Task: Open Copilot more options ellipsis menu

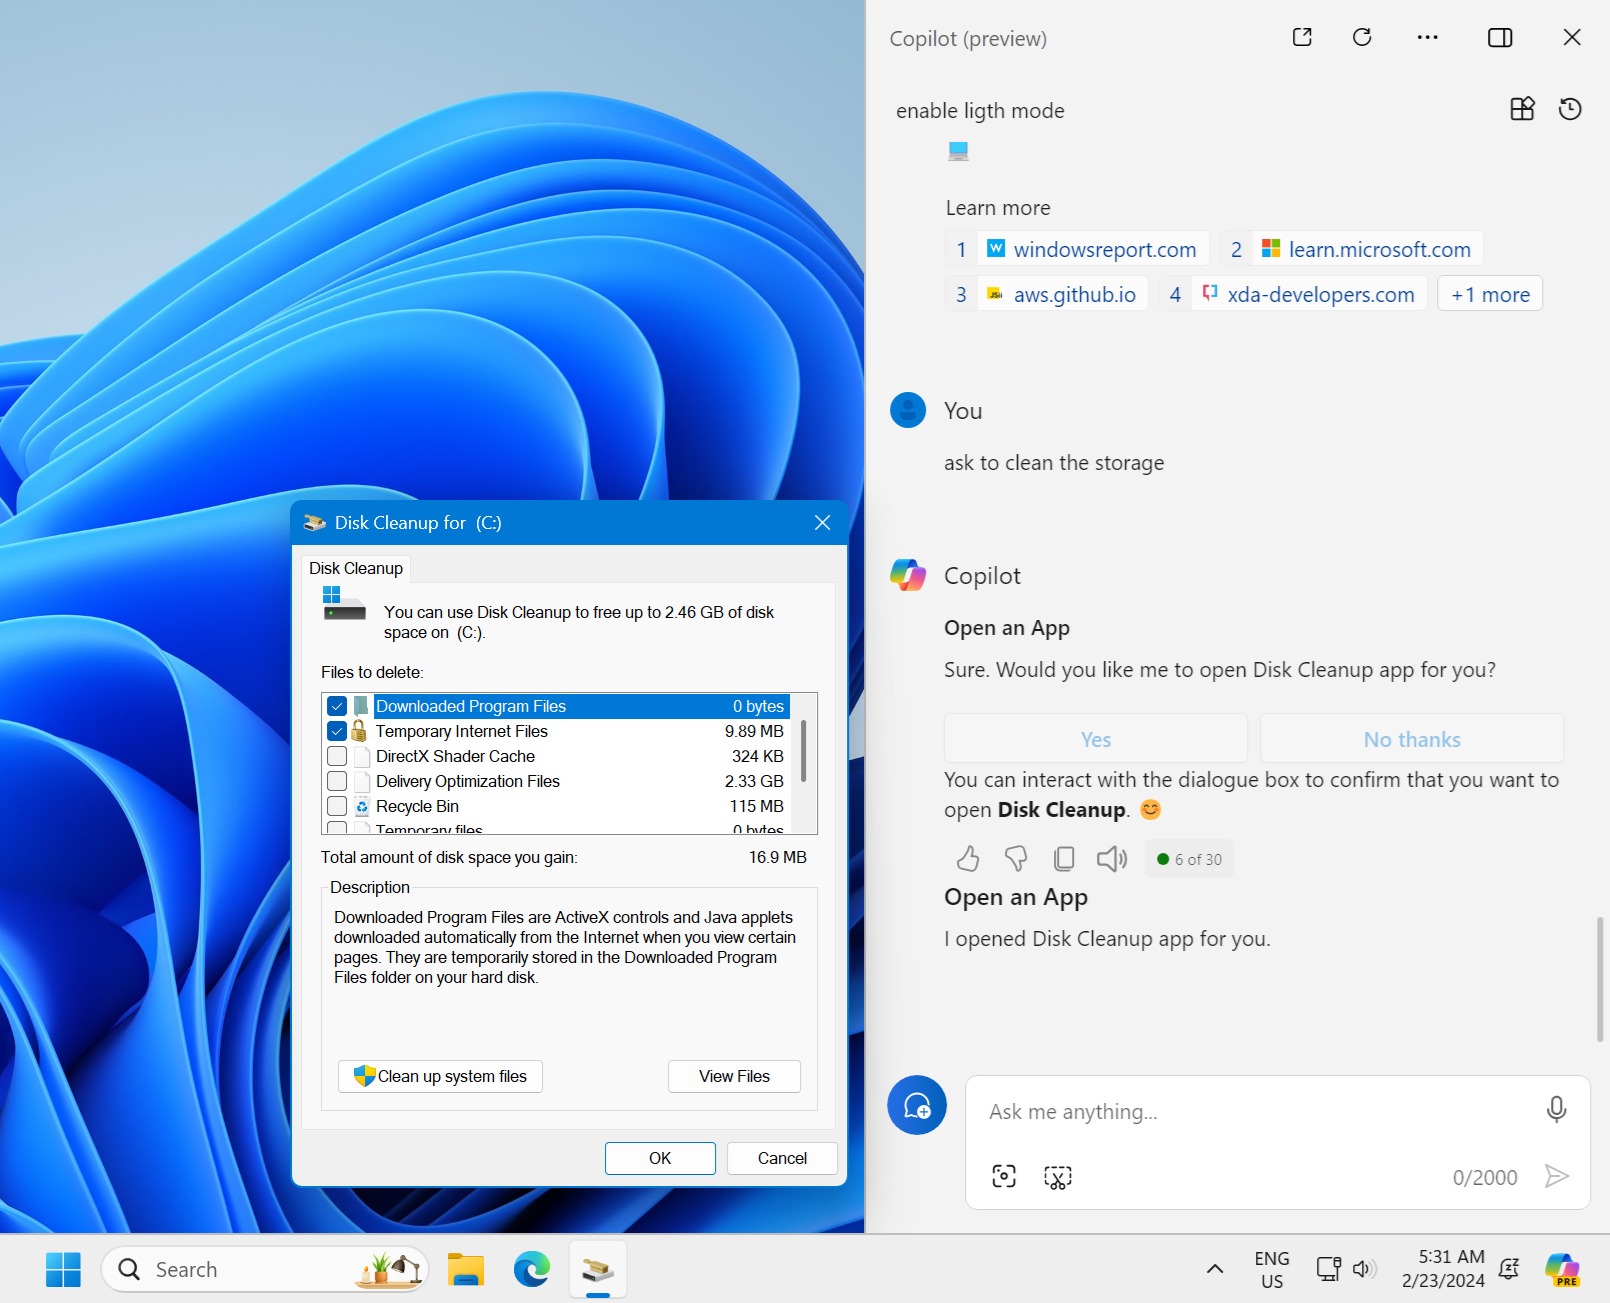Action: pos(1427,37)
